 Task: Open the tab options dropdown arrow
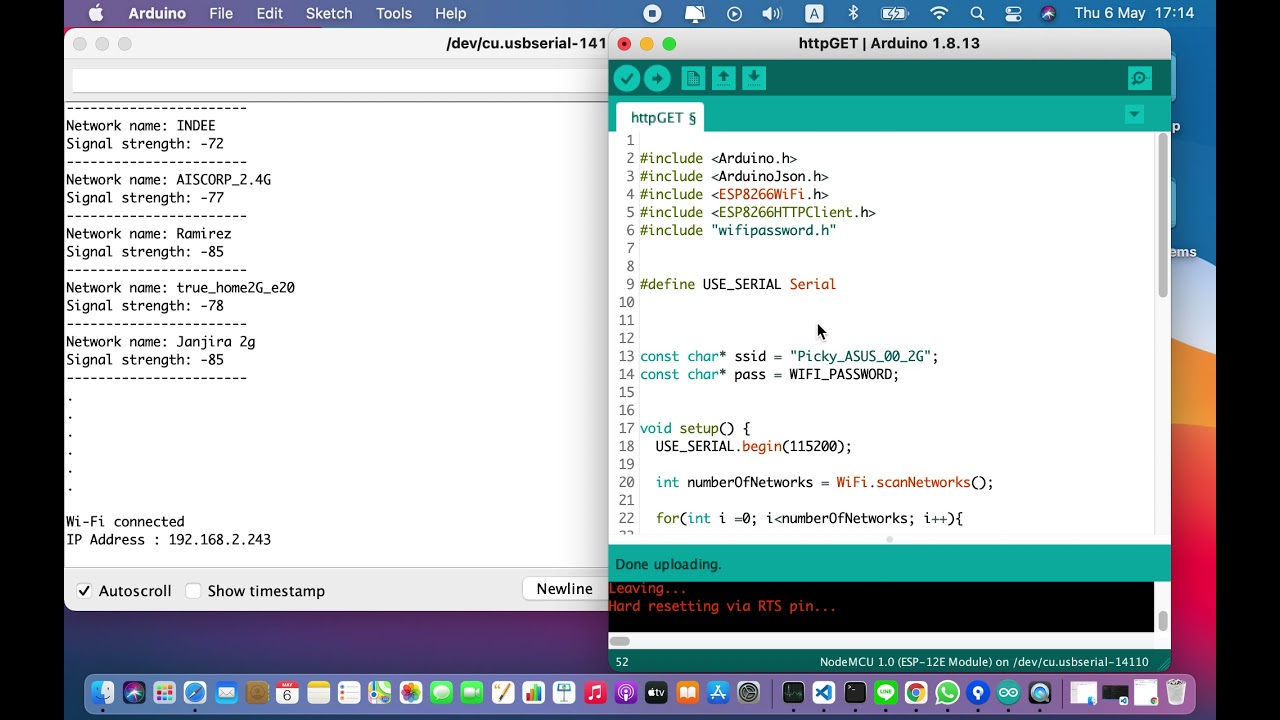click(x=1134, y=115)
